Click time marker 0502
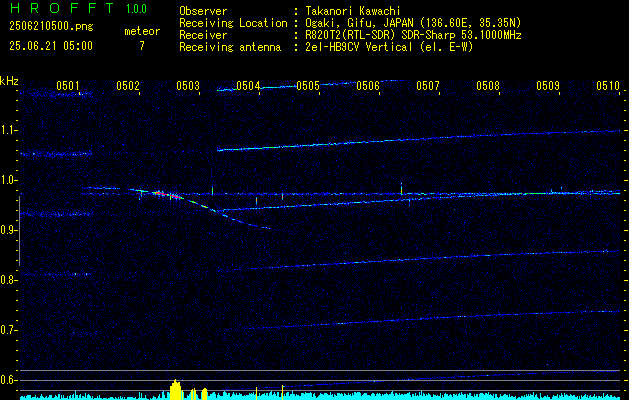This screenshot has height=400, width=629. coord(128,85)
